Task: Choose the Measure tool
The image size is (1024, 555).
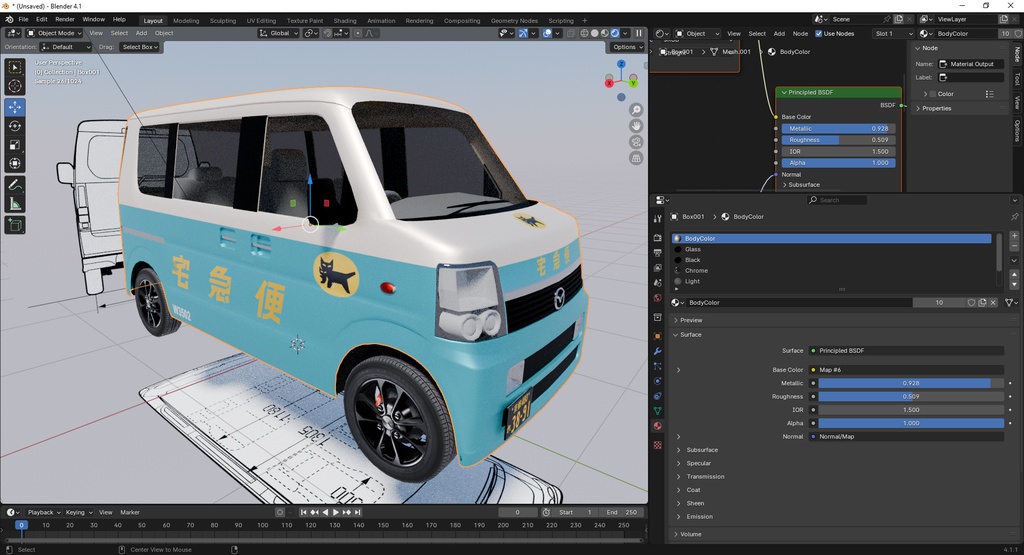Action: [15, 204]
